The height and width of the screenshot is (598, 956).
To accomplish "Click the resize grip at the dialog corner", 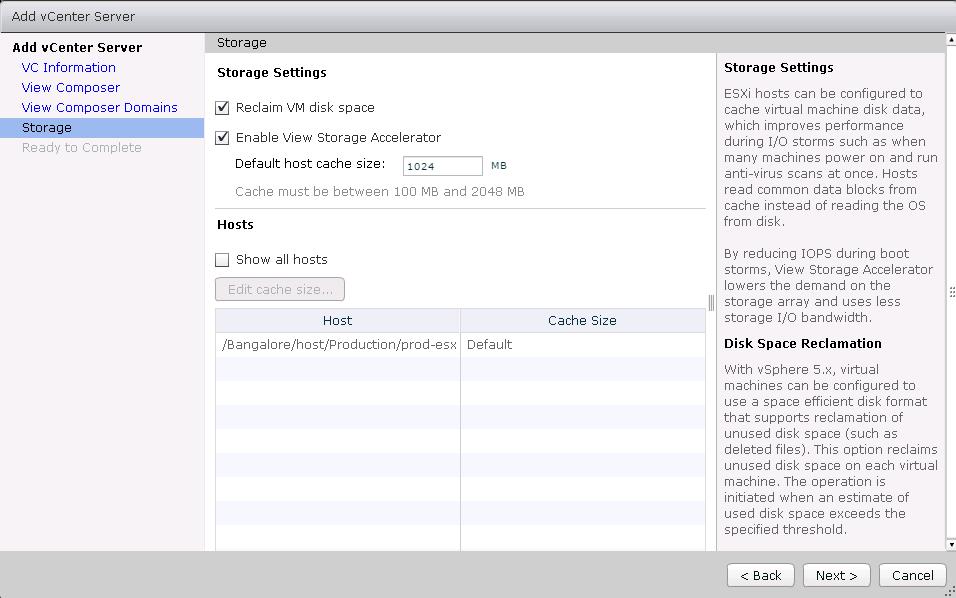I will pyautogui.click(x=950, y=591).
